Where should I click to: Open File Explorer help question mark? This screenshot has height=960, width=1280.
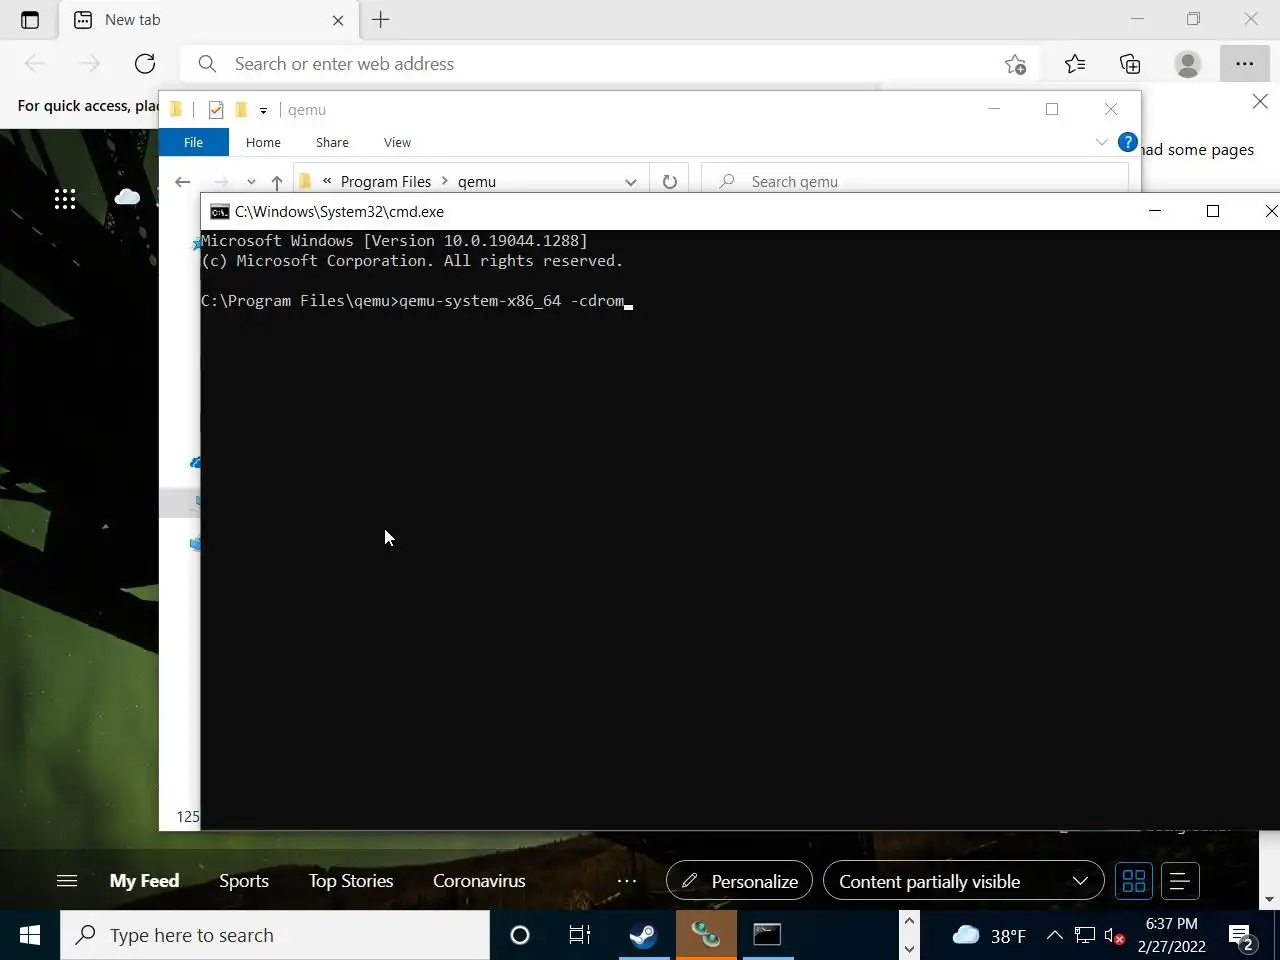(1127, 142)
